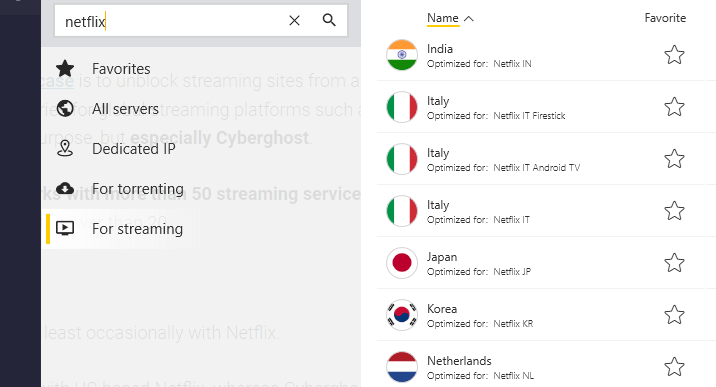Clear the netflix search text with X
716x387 pixels.
(295, 20)
